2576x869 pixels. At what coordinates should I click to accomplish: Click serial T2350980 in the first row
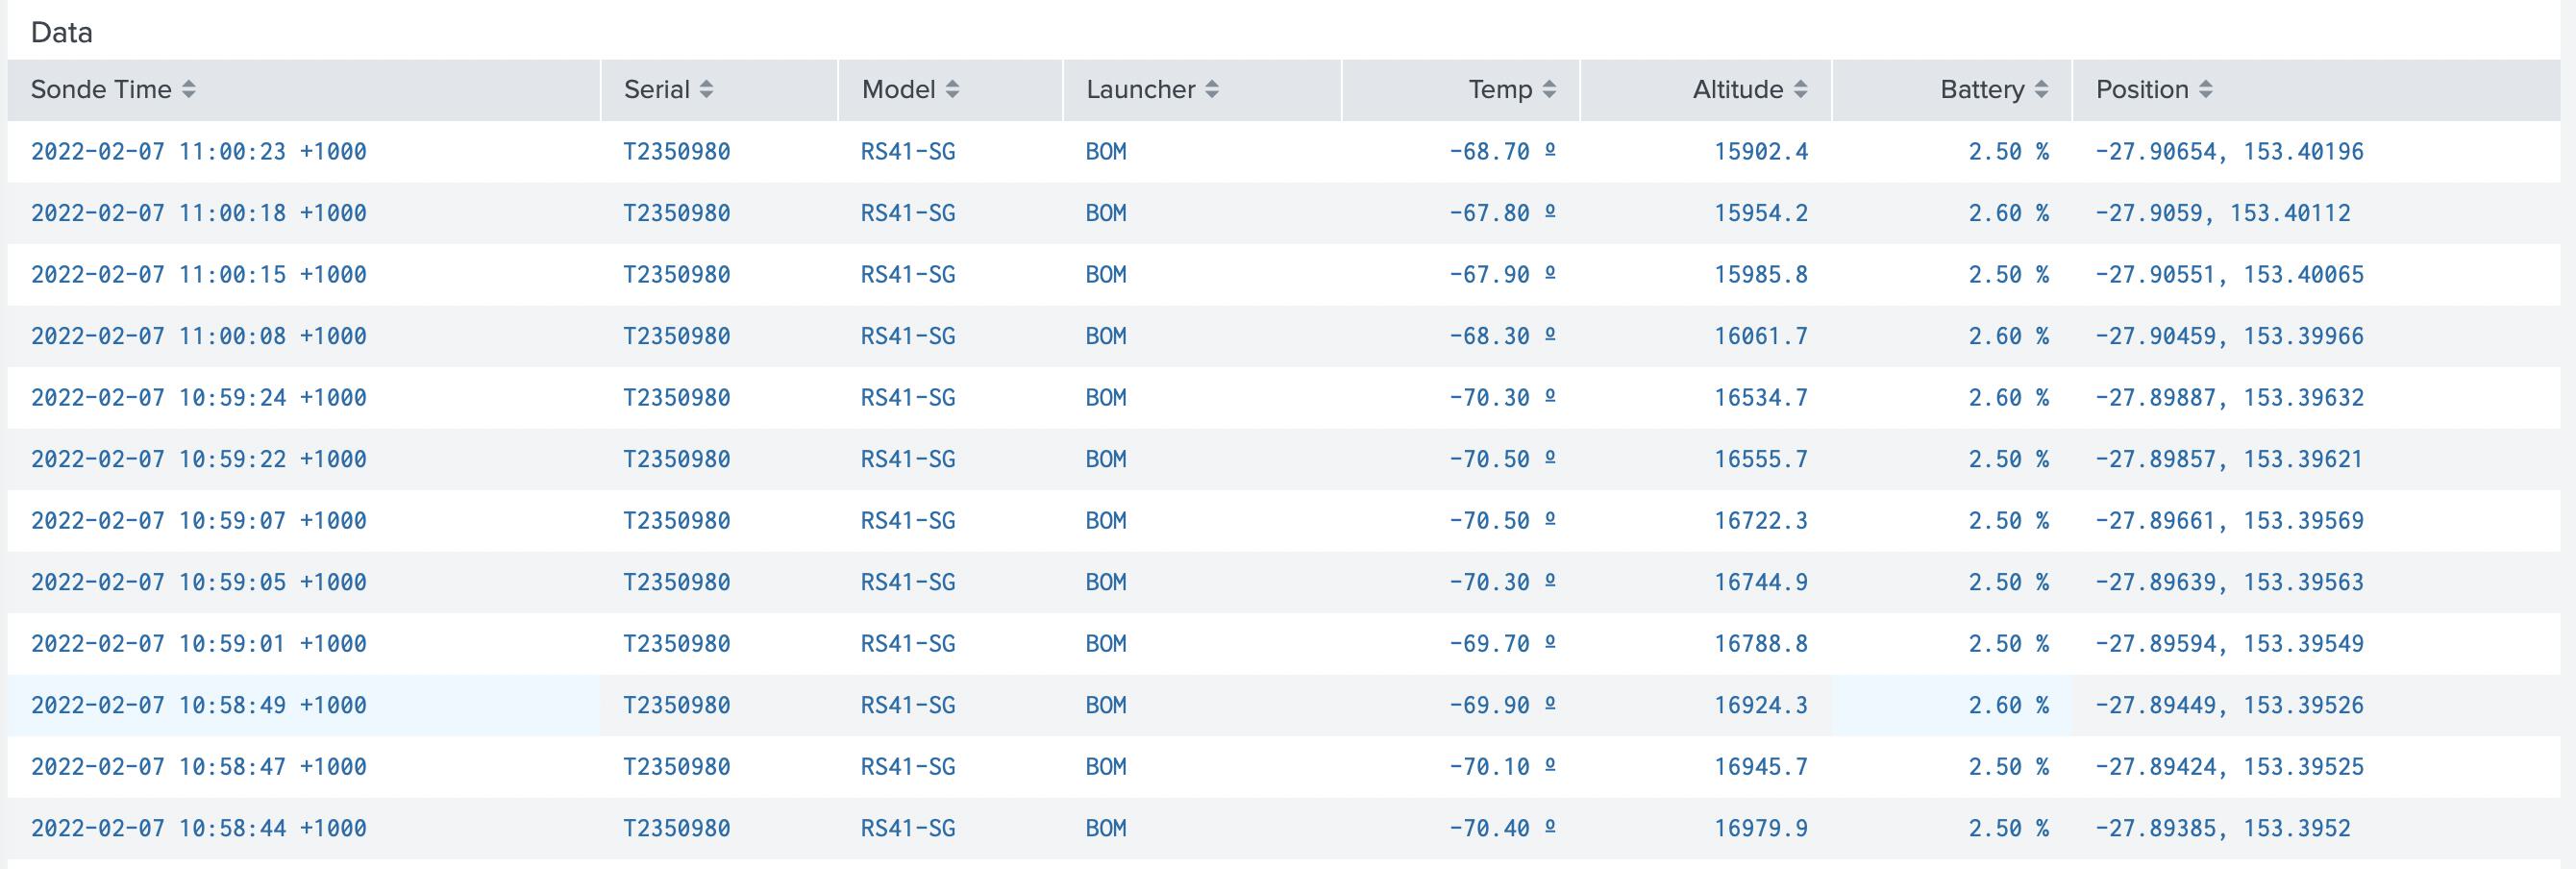[x=677, y=152]
